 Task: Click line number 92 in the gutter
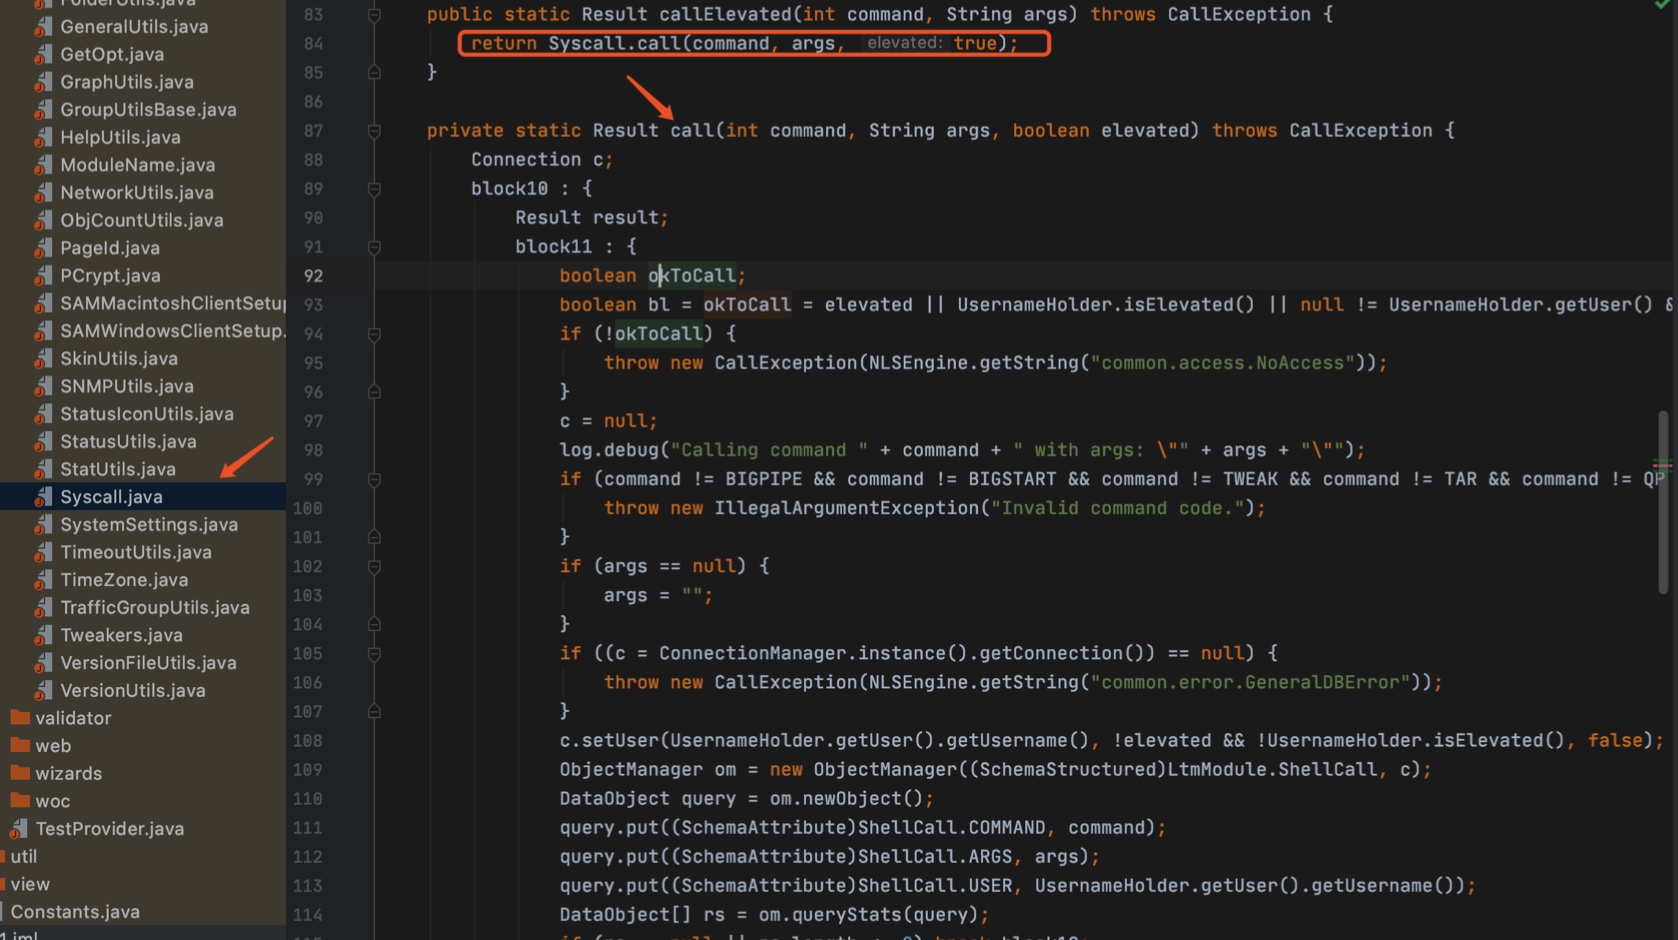[x=313, y=276]
